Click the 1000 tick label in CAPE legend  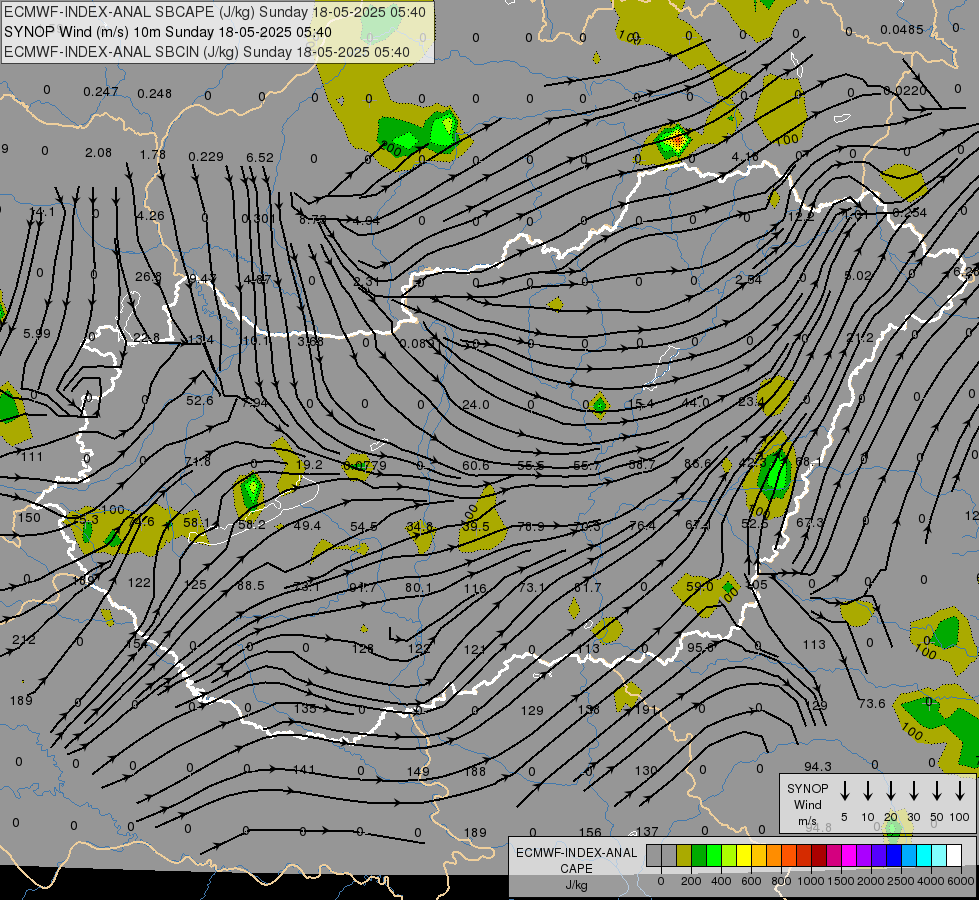(x=811, y=881)
